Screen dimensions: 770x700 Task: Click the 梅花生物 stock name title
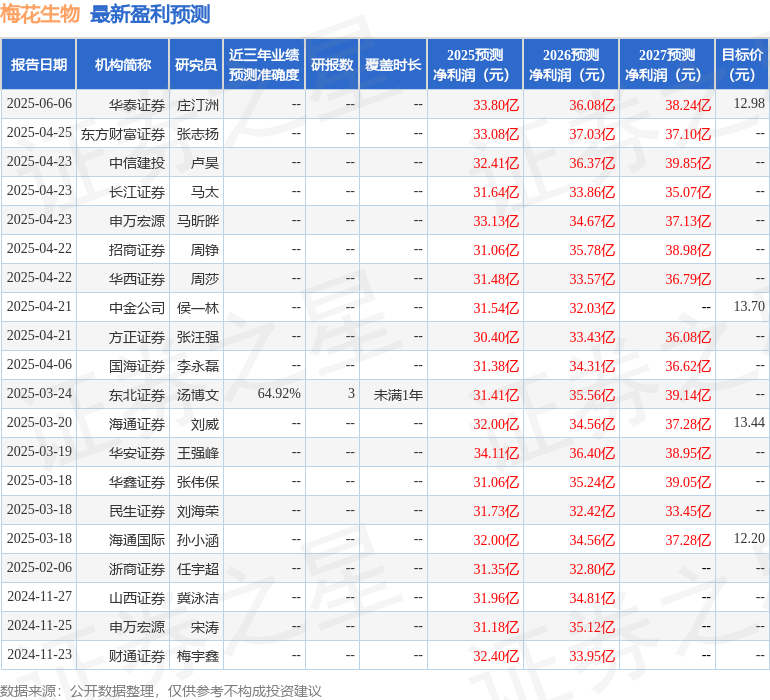click(41, 14)
